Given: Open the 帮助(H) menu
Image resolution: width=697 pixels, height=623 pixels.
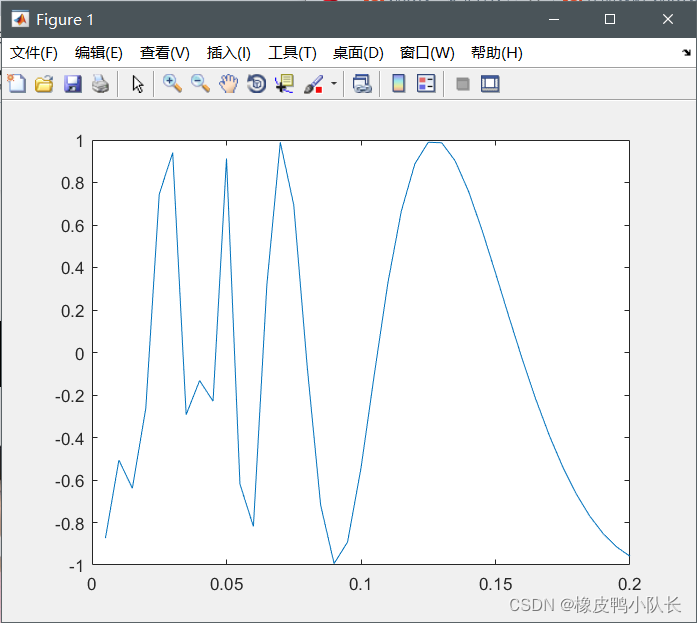Looking at the screenshot, I should 497,53.
